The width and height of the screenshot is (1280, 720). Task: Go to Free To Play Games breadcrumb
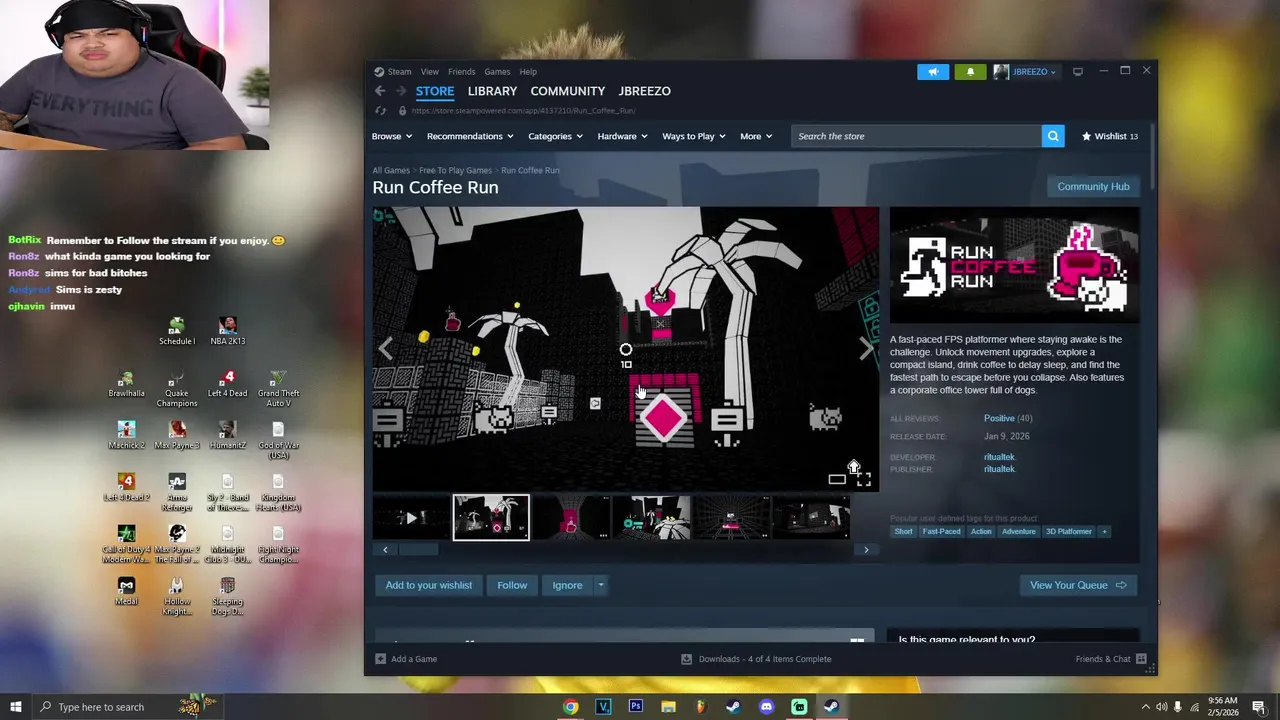[455, 170]
